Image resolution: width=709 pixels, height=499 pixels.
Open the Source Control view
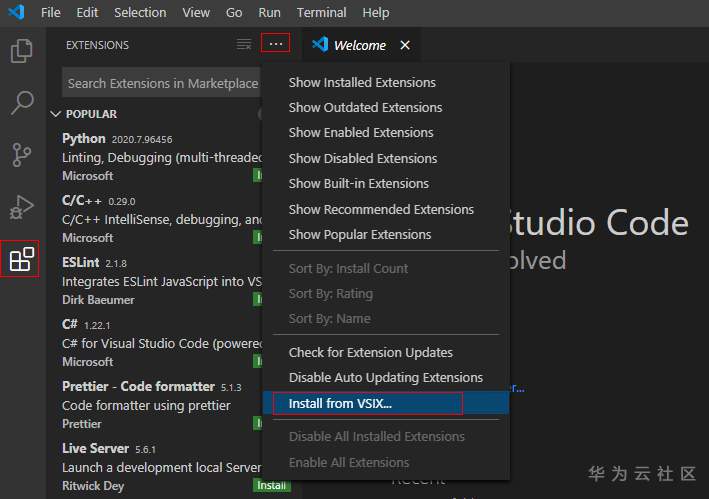pos(22,154)
